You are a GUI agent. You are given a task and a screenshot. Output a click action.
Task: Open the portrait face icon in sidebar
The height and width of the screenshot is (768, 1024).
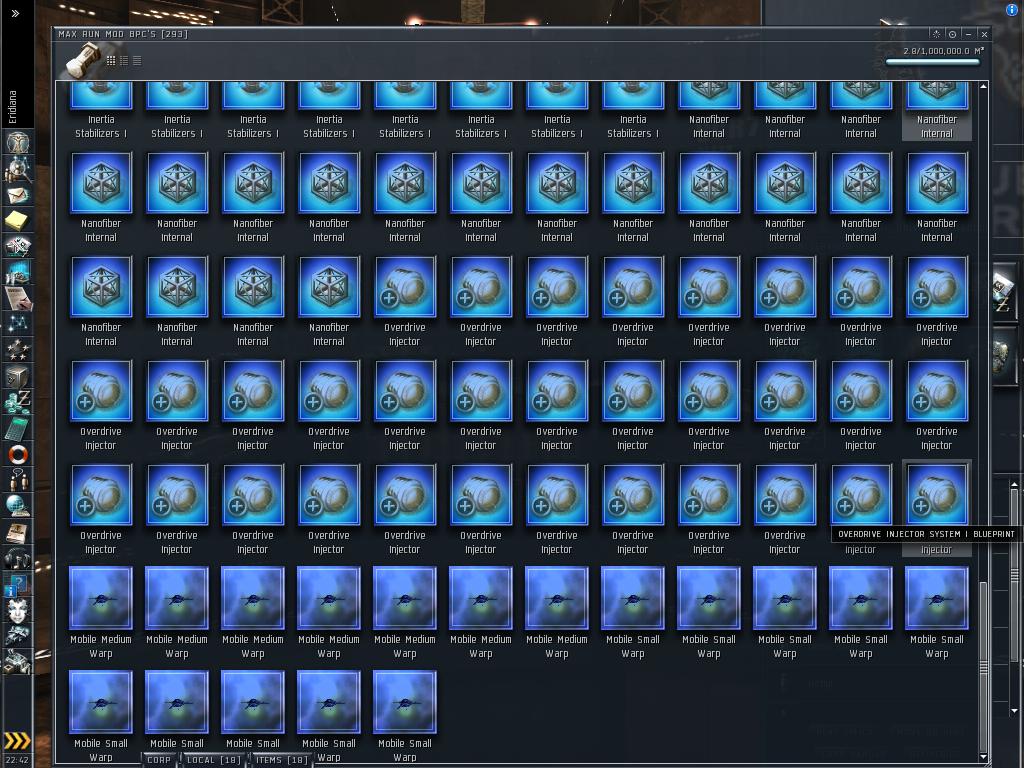click(x=18, y=610)
